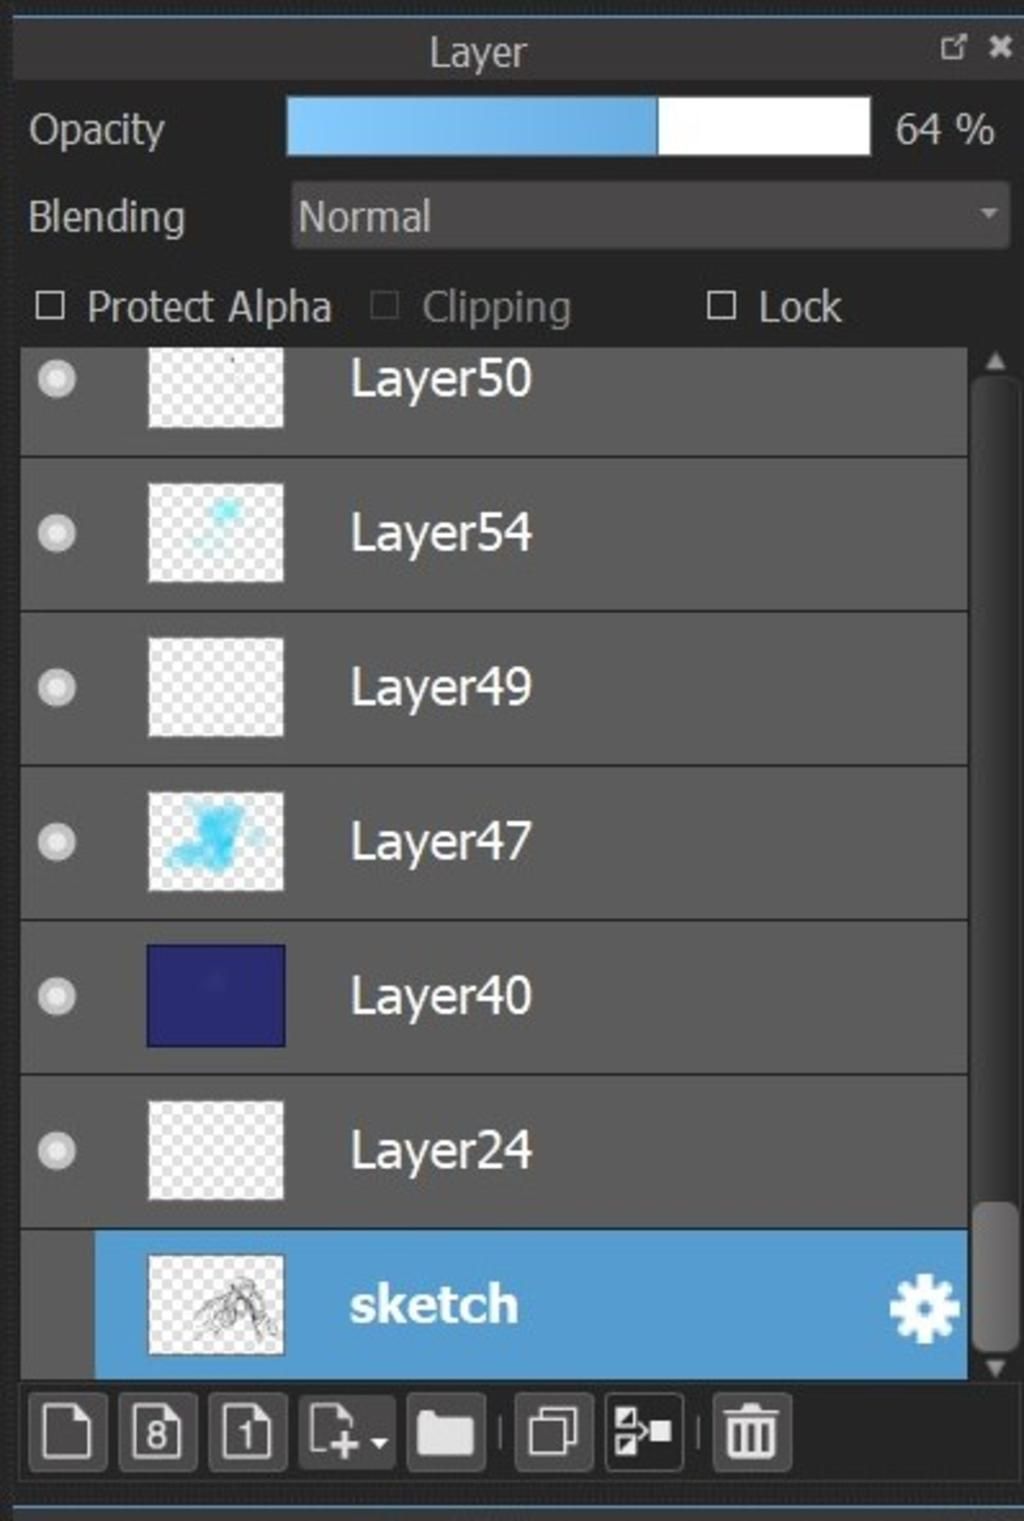Select the Layer40 dark blue thumbnail
1024x1521 pixels.
pyautogui.click(x=216, y=996)
